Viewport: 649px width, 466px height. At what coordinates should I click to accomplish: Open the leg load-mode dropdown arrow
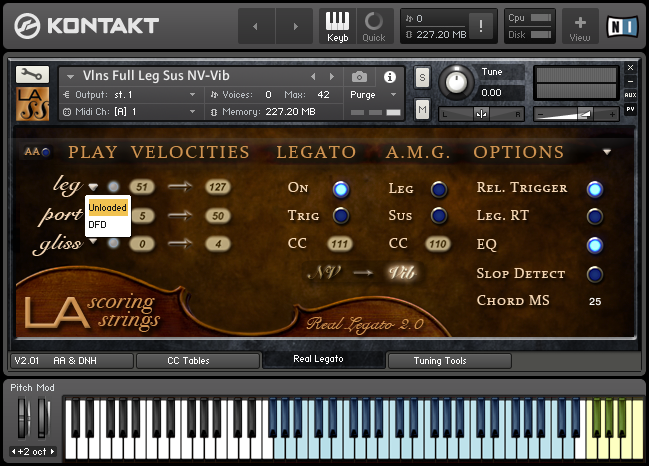[x=93, y=187]
